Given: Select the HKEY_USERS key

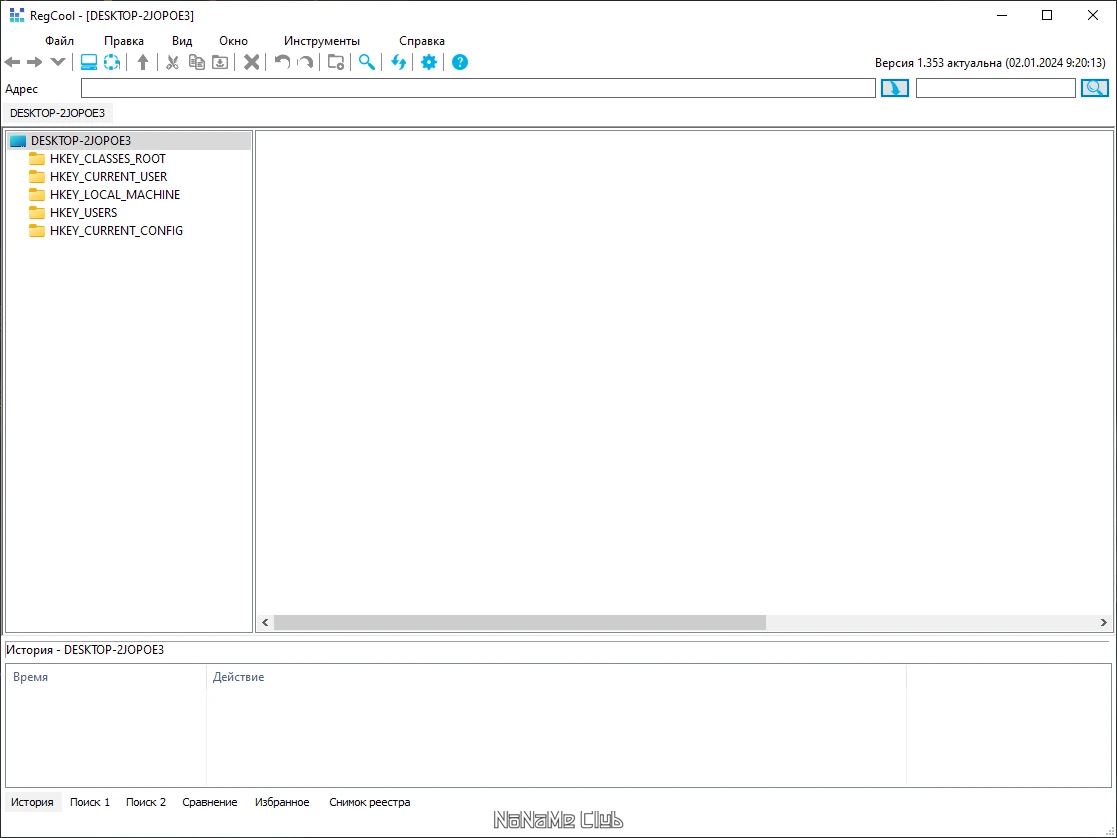Looking at the screenshot, I should 83,212.
